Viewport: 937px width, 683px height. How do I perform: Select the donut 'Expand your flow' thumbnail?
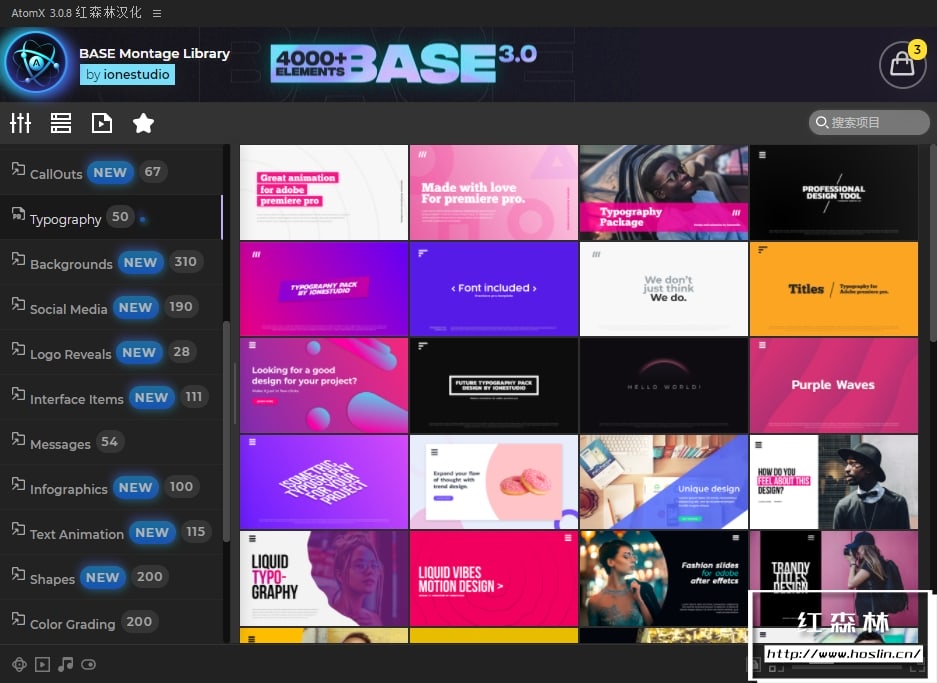pos(494,482)
